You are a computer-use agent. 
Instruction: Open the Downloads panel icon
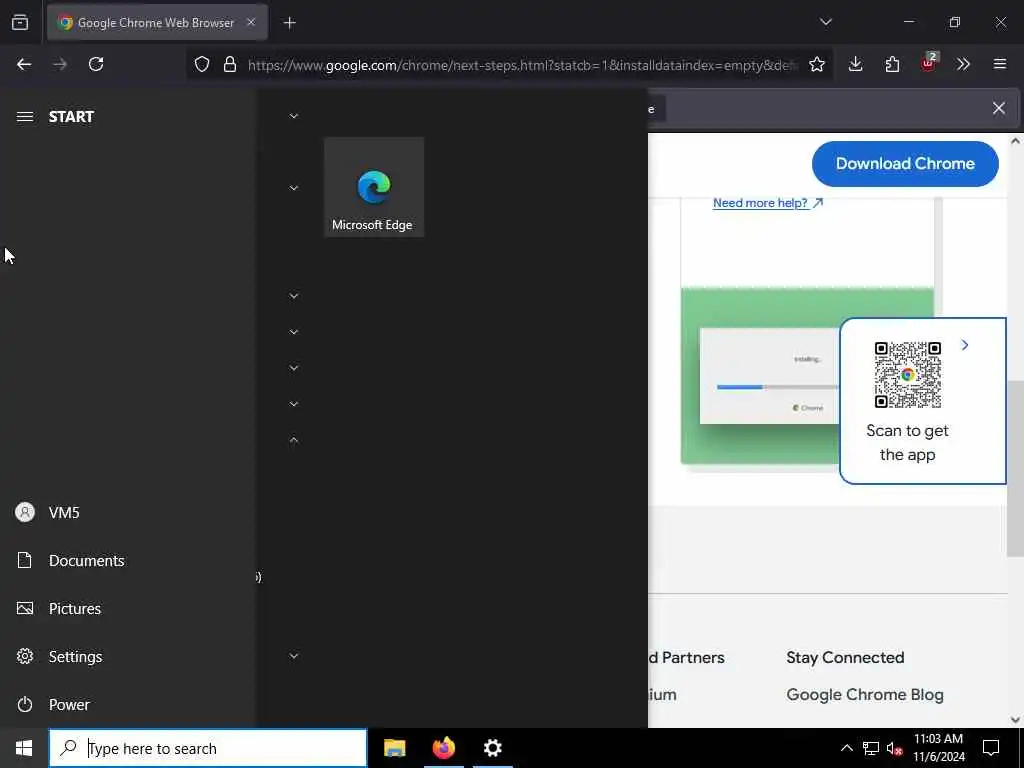tap(856, 64)
